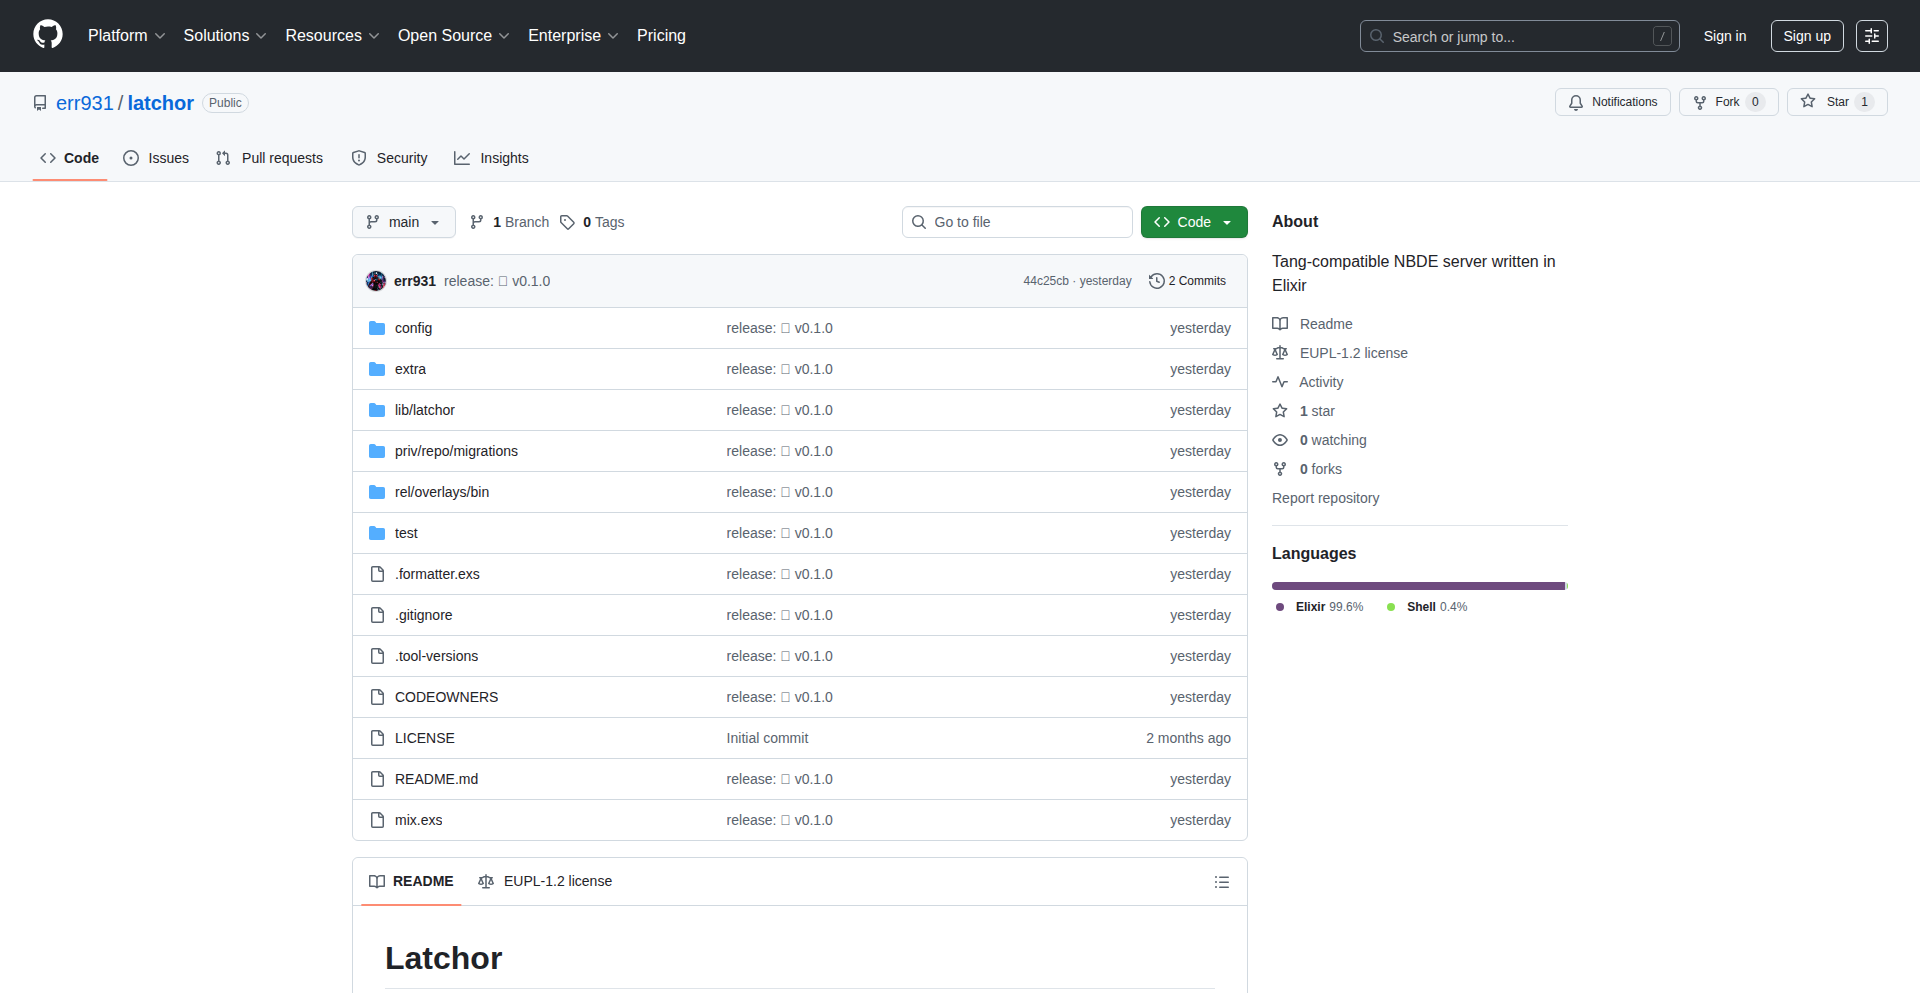Click Report repository
Viewport: 1920px width, 993px height.
tap(1325, 498)
